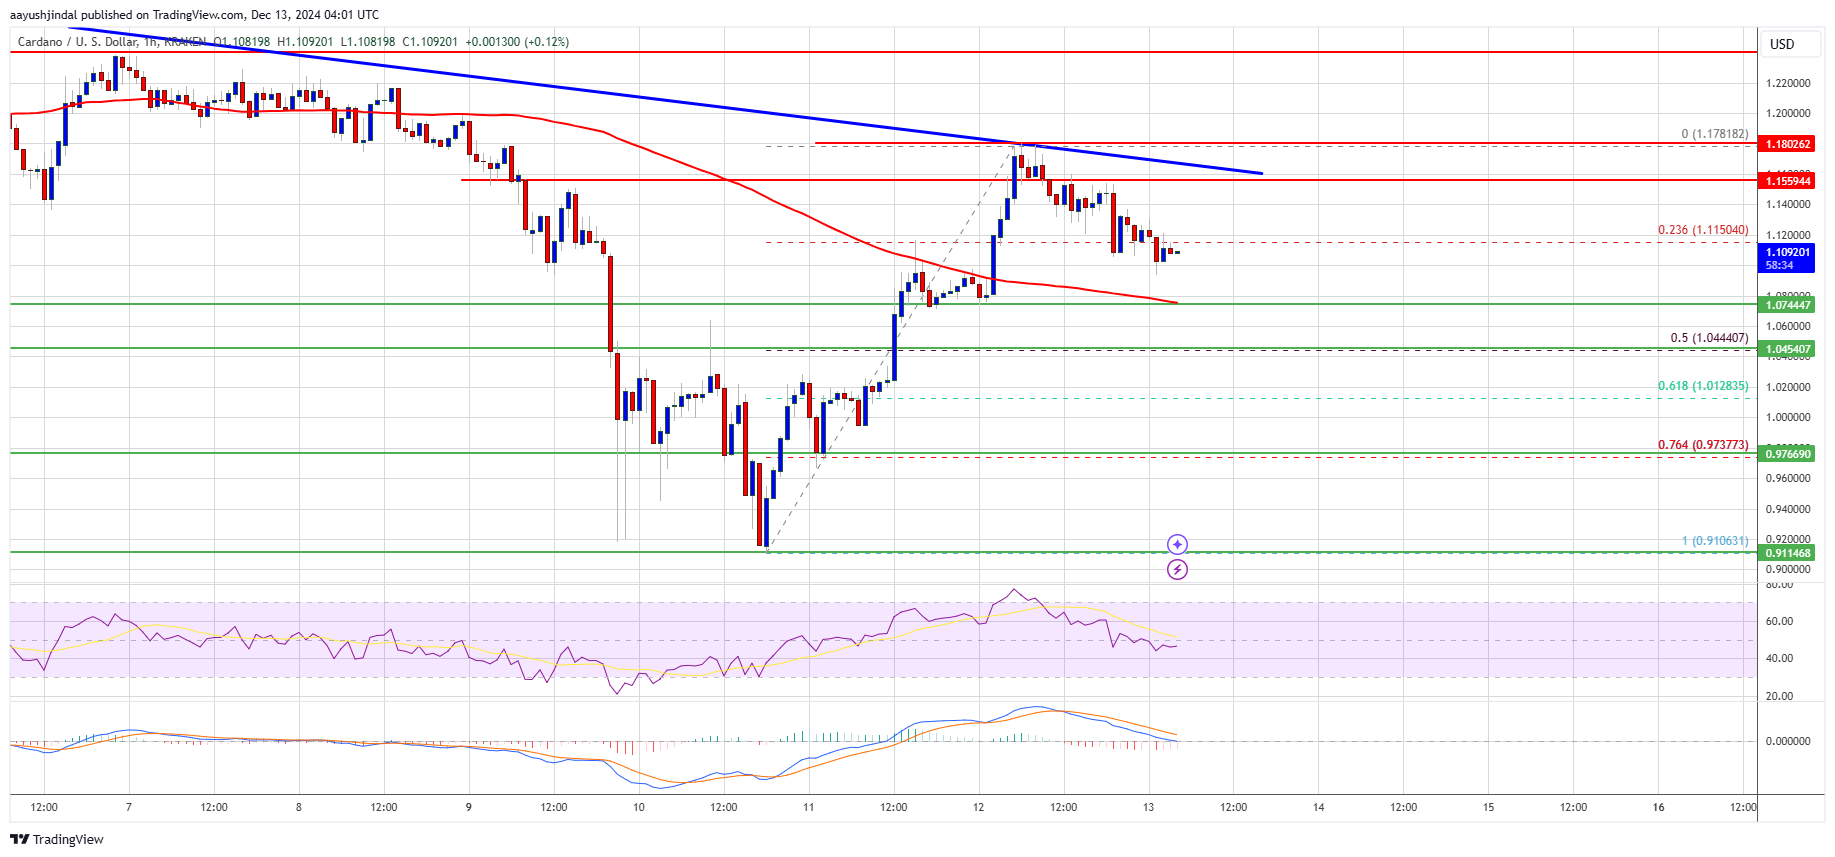Image resolution: width=1835 pixels, height=857 pixels.
Task: Click the date label 10 on time axis
Action: (x=638, y=807)
